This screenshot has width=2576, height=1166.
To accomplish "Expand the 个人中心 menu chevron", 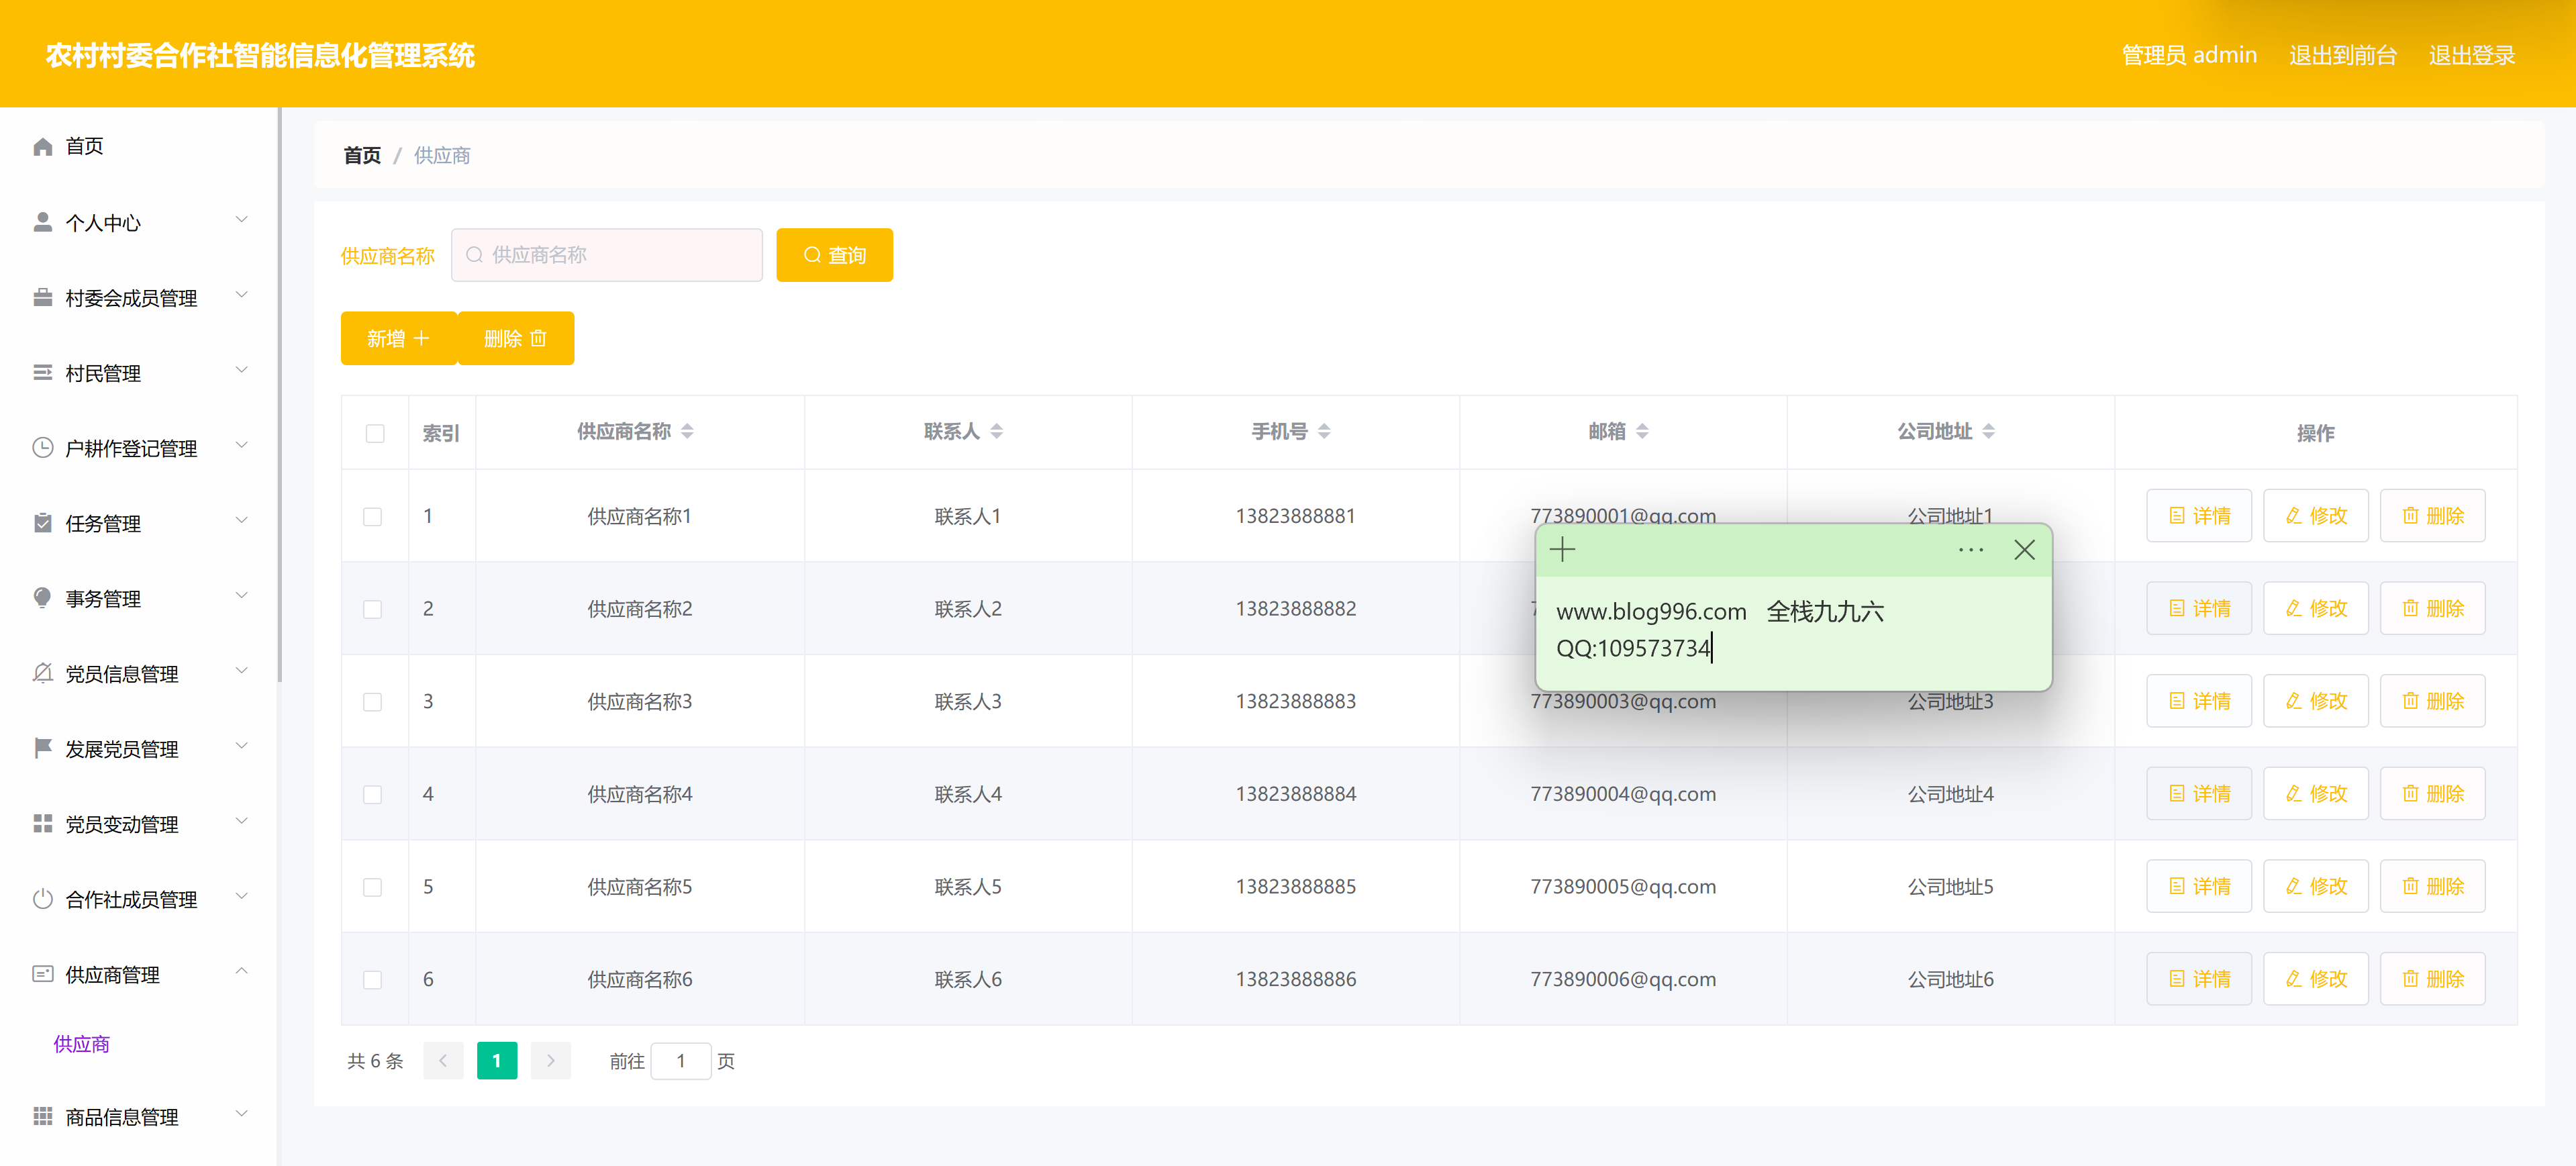I will pos(241,220).
